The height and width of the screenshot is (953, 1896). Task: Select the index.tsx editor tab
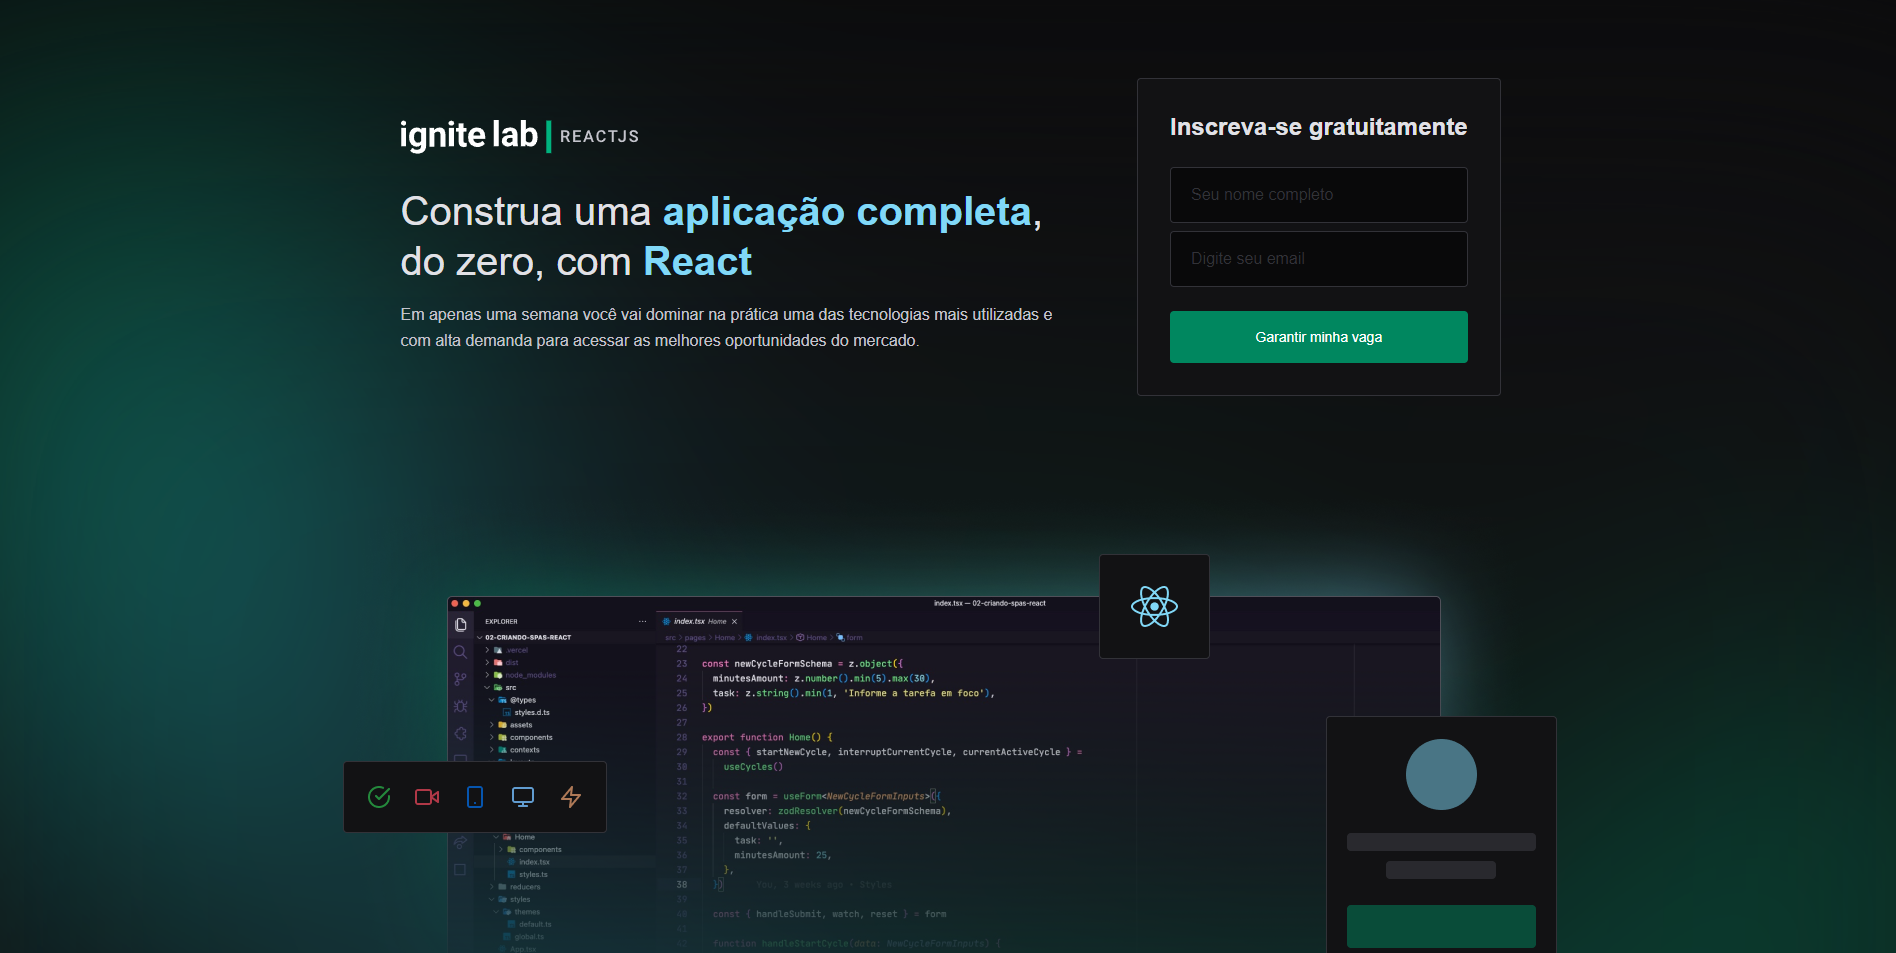[x=699, y=621]
